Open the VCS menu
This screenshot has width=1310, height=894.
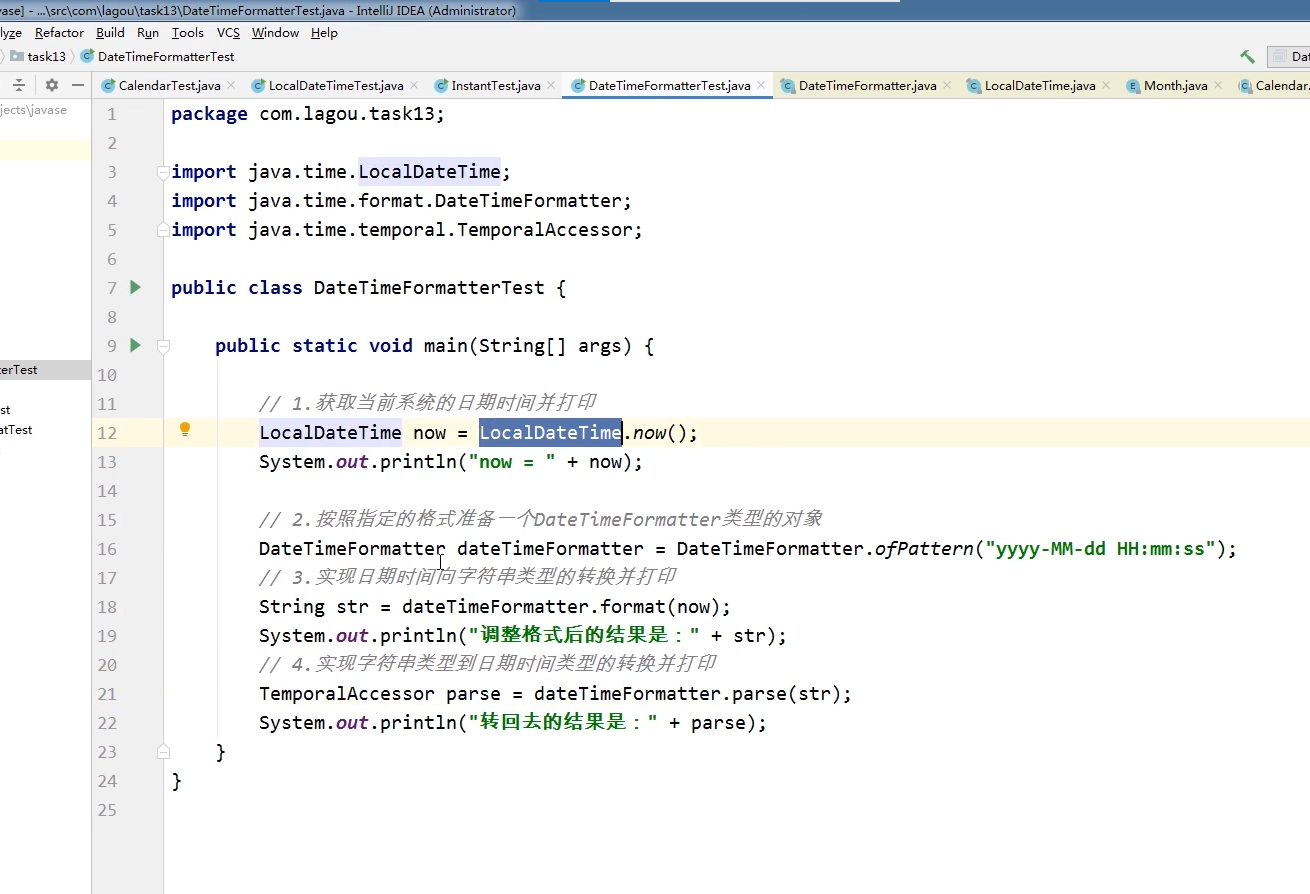pyautogui.click(x=228, y=33)
